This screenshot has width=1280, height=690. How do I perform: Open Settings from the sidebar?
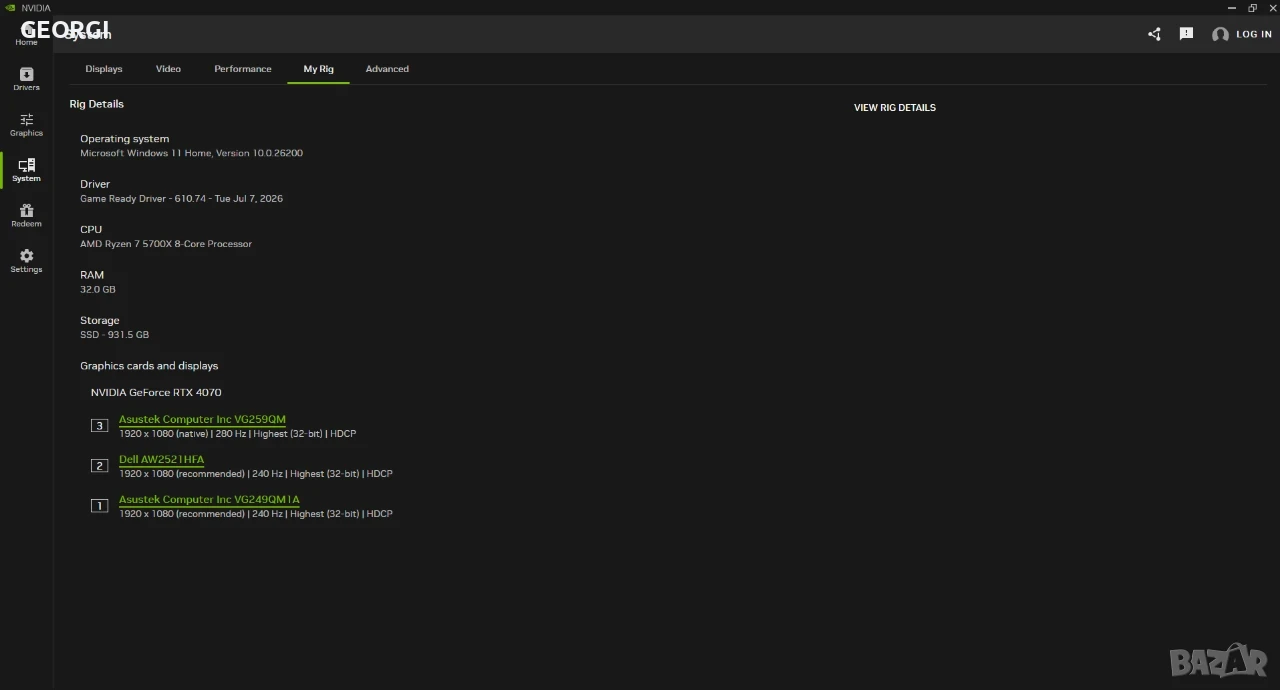26,261
